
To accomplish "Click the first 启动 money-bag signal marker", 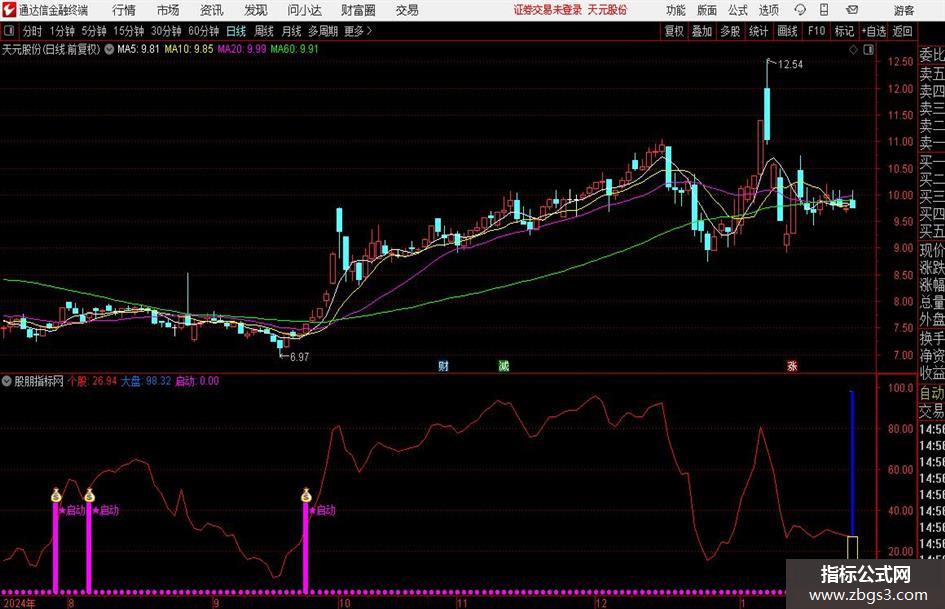I will point(56,496).
